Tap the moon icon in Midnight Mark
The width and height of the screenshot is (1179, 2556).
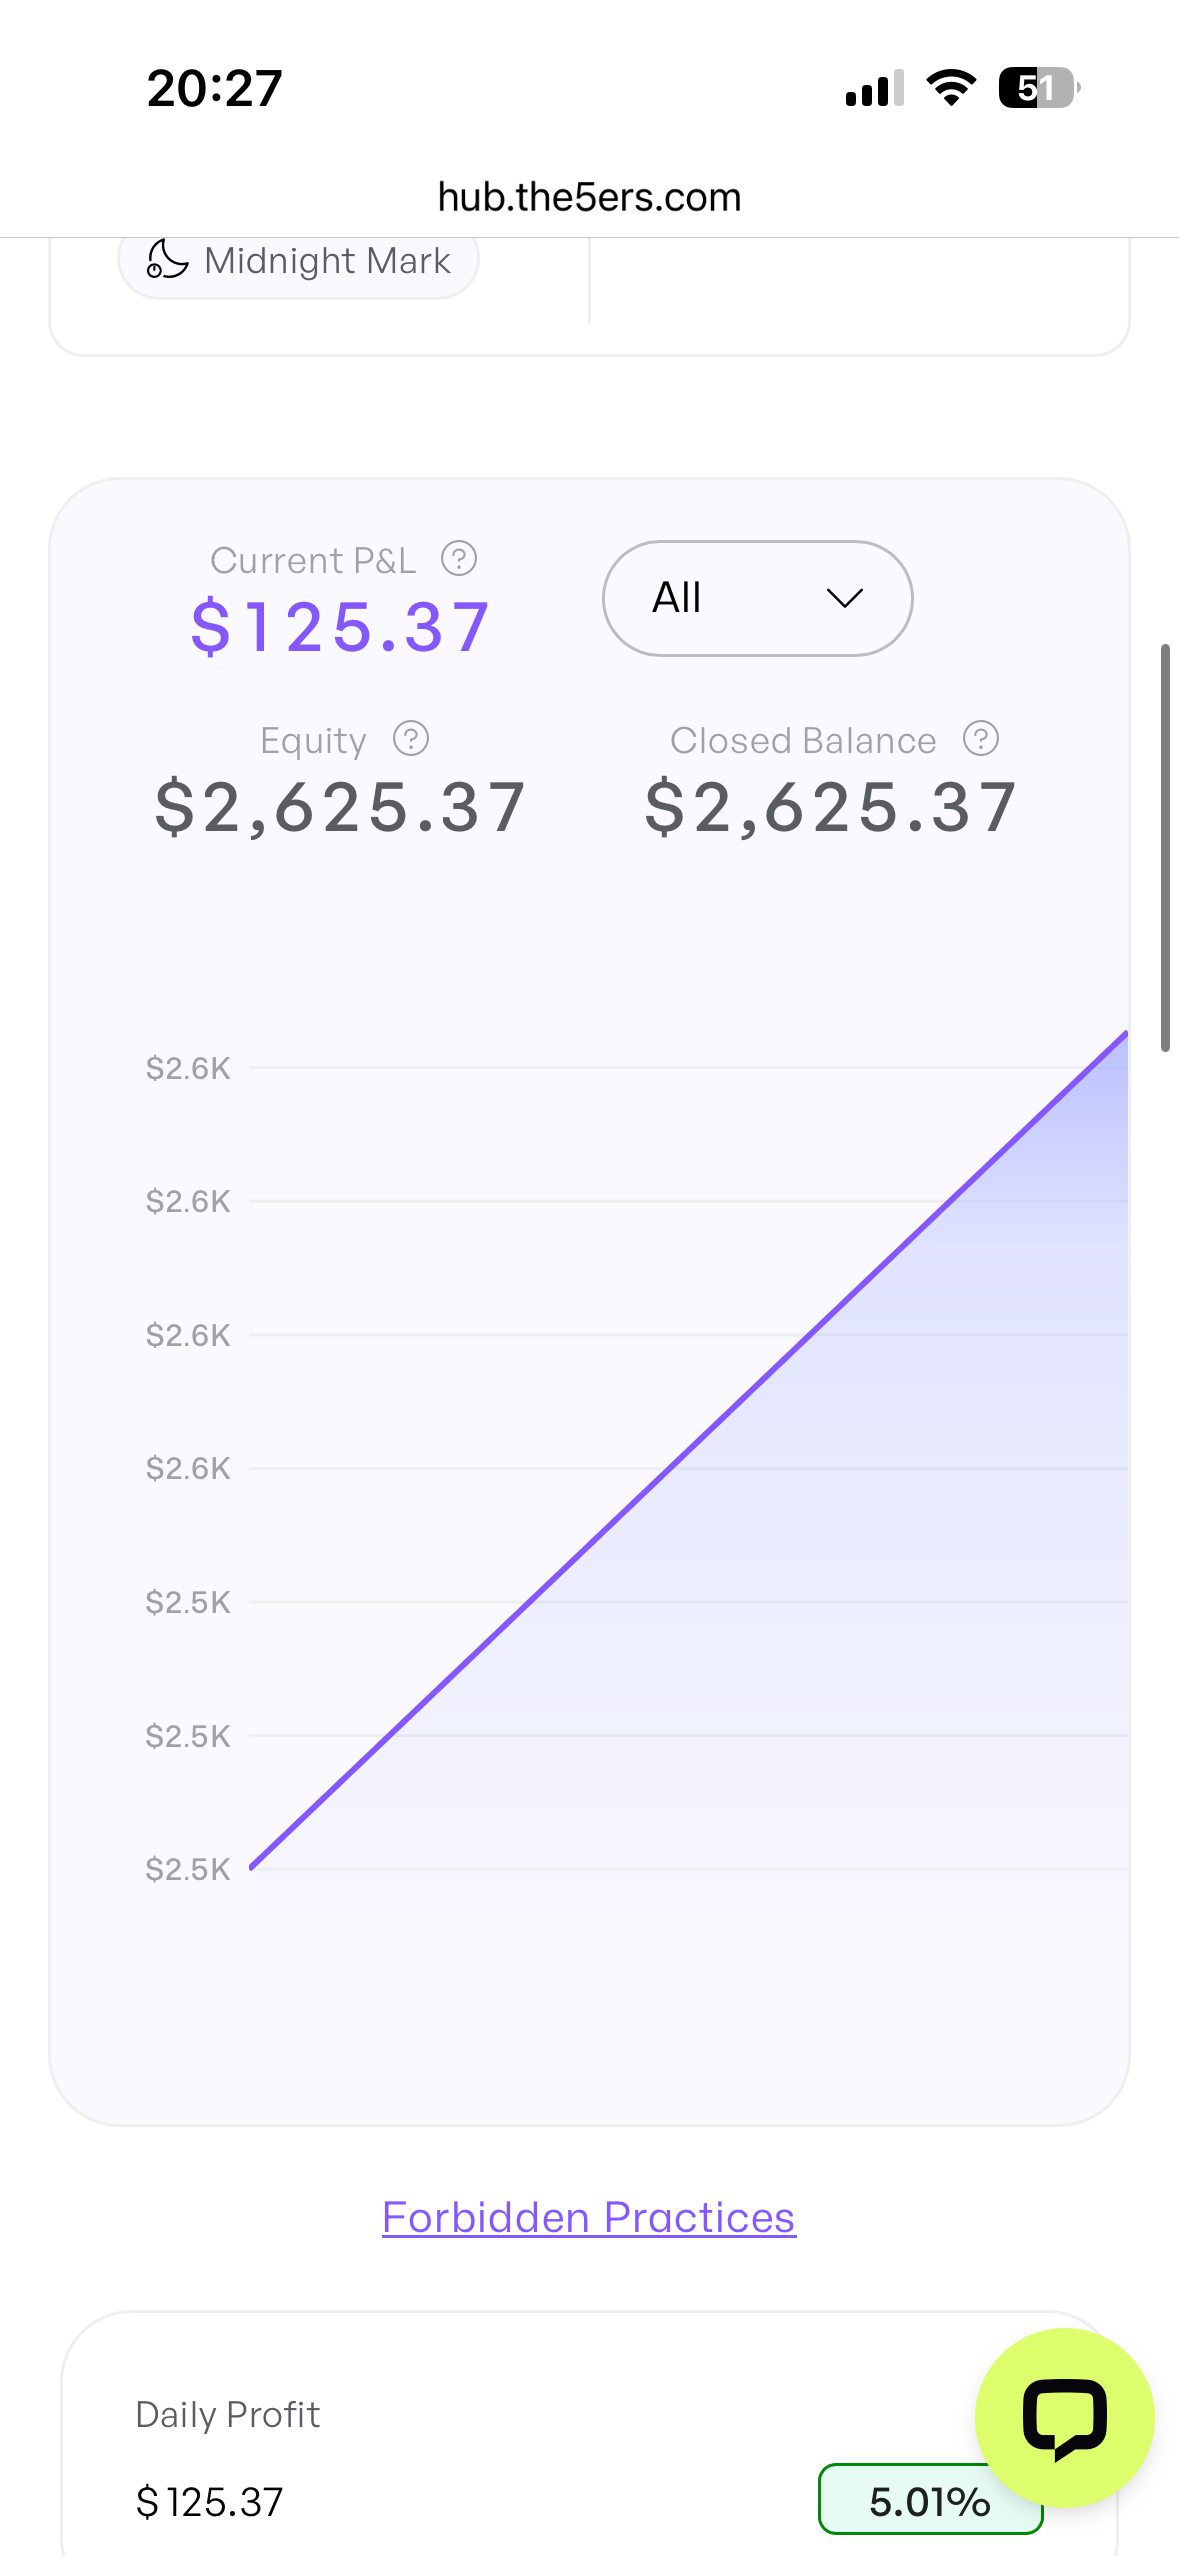click(167, 259)
